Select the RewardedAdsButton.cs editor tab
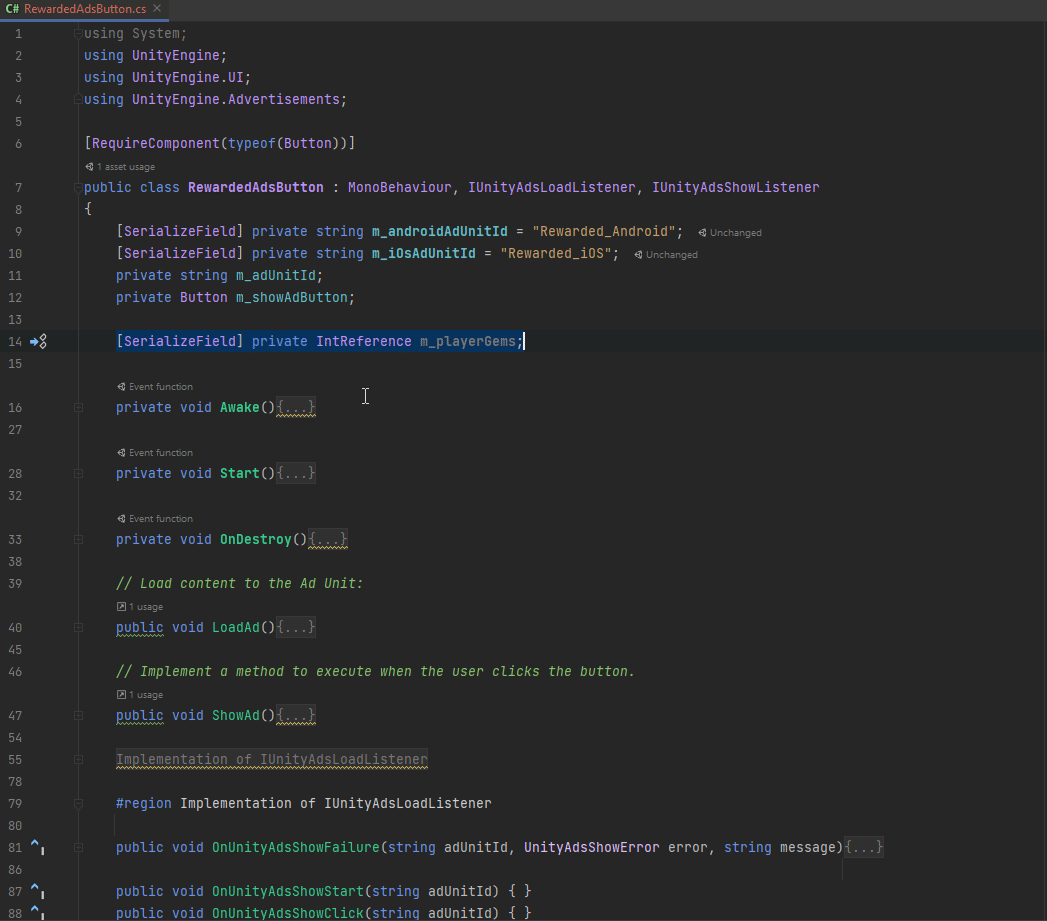 (84, 9)
